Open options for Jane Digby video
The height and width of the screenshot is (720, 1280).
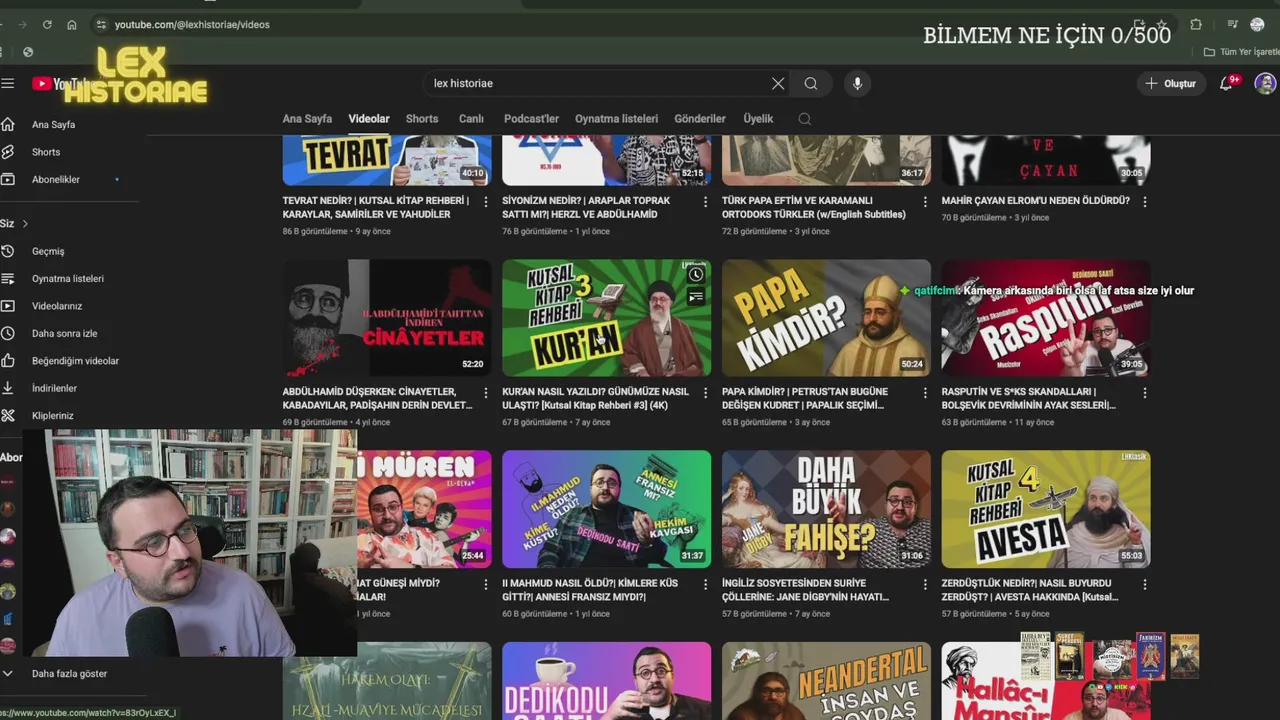point(925,584)
